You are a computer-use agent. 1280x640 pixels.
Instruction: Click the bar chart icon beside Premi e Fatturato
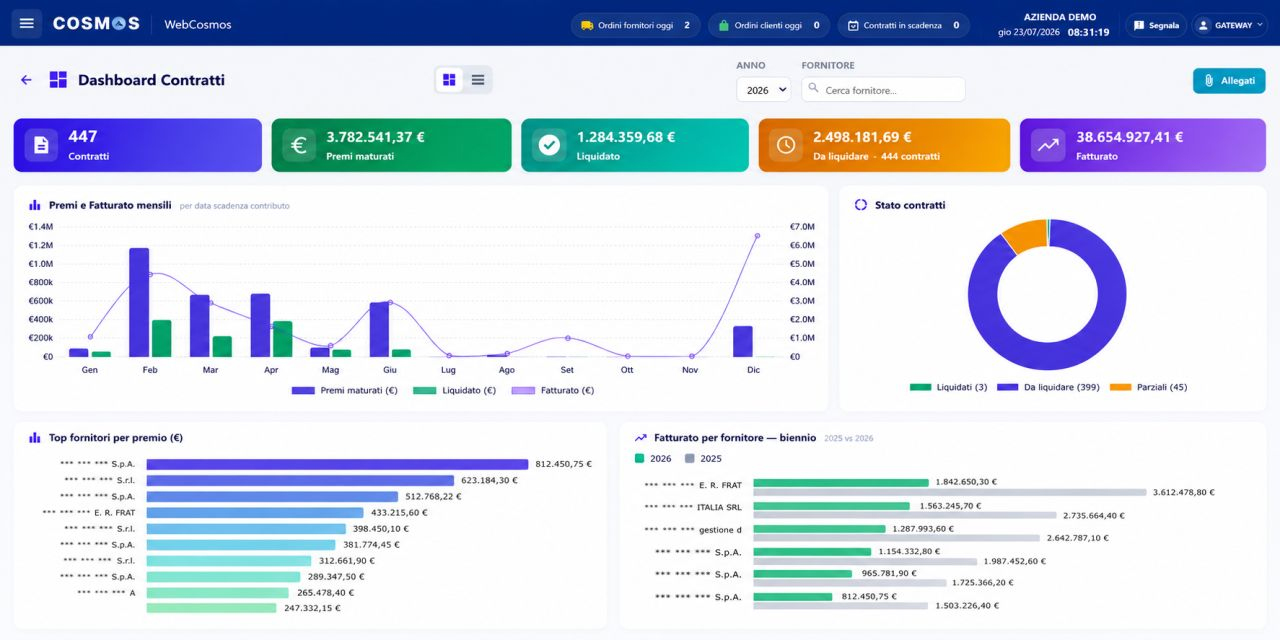(35, 205)
